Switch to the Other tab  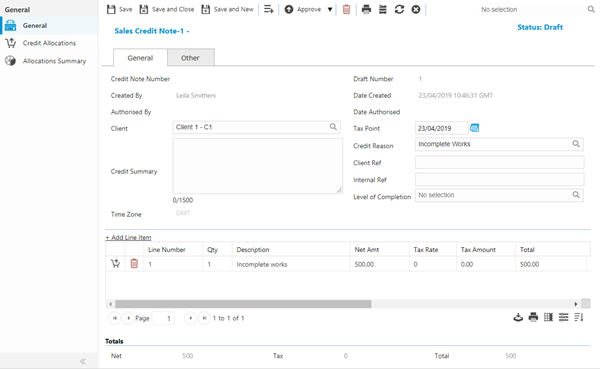click(190, 58)
